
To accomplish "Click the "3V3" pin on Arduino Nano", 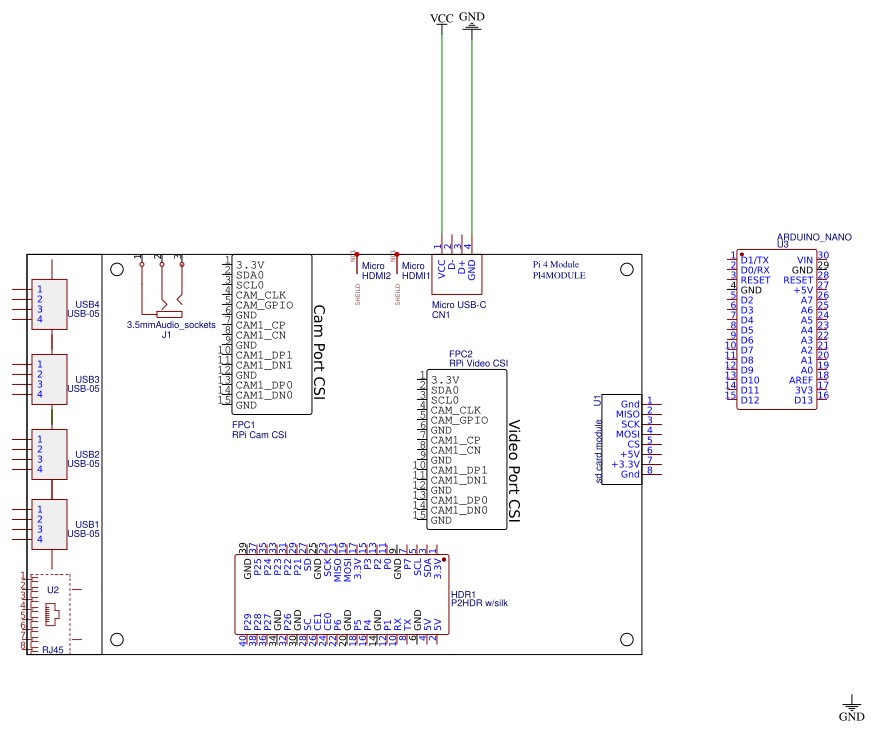I will 804,390.
